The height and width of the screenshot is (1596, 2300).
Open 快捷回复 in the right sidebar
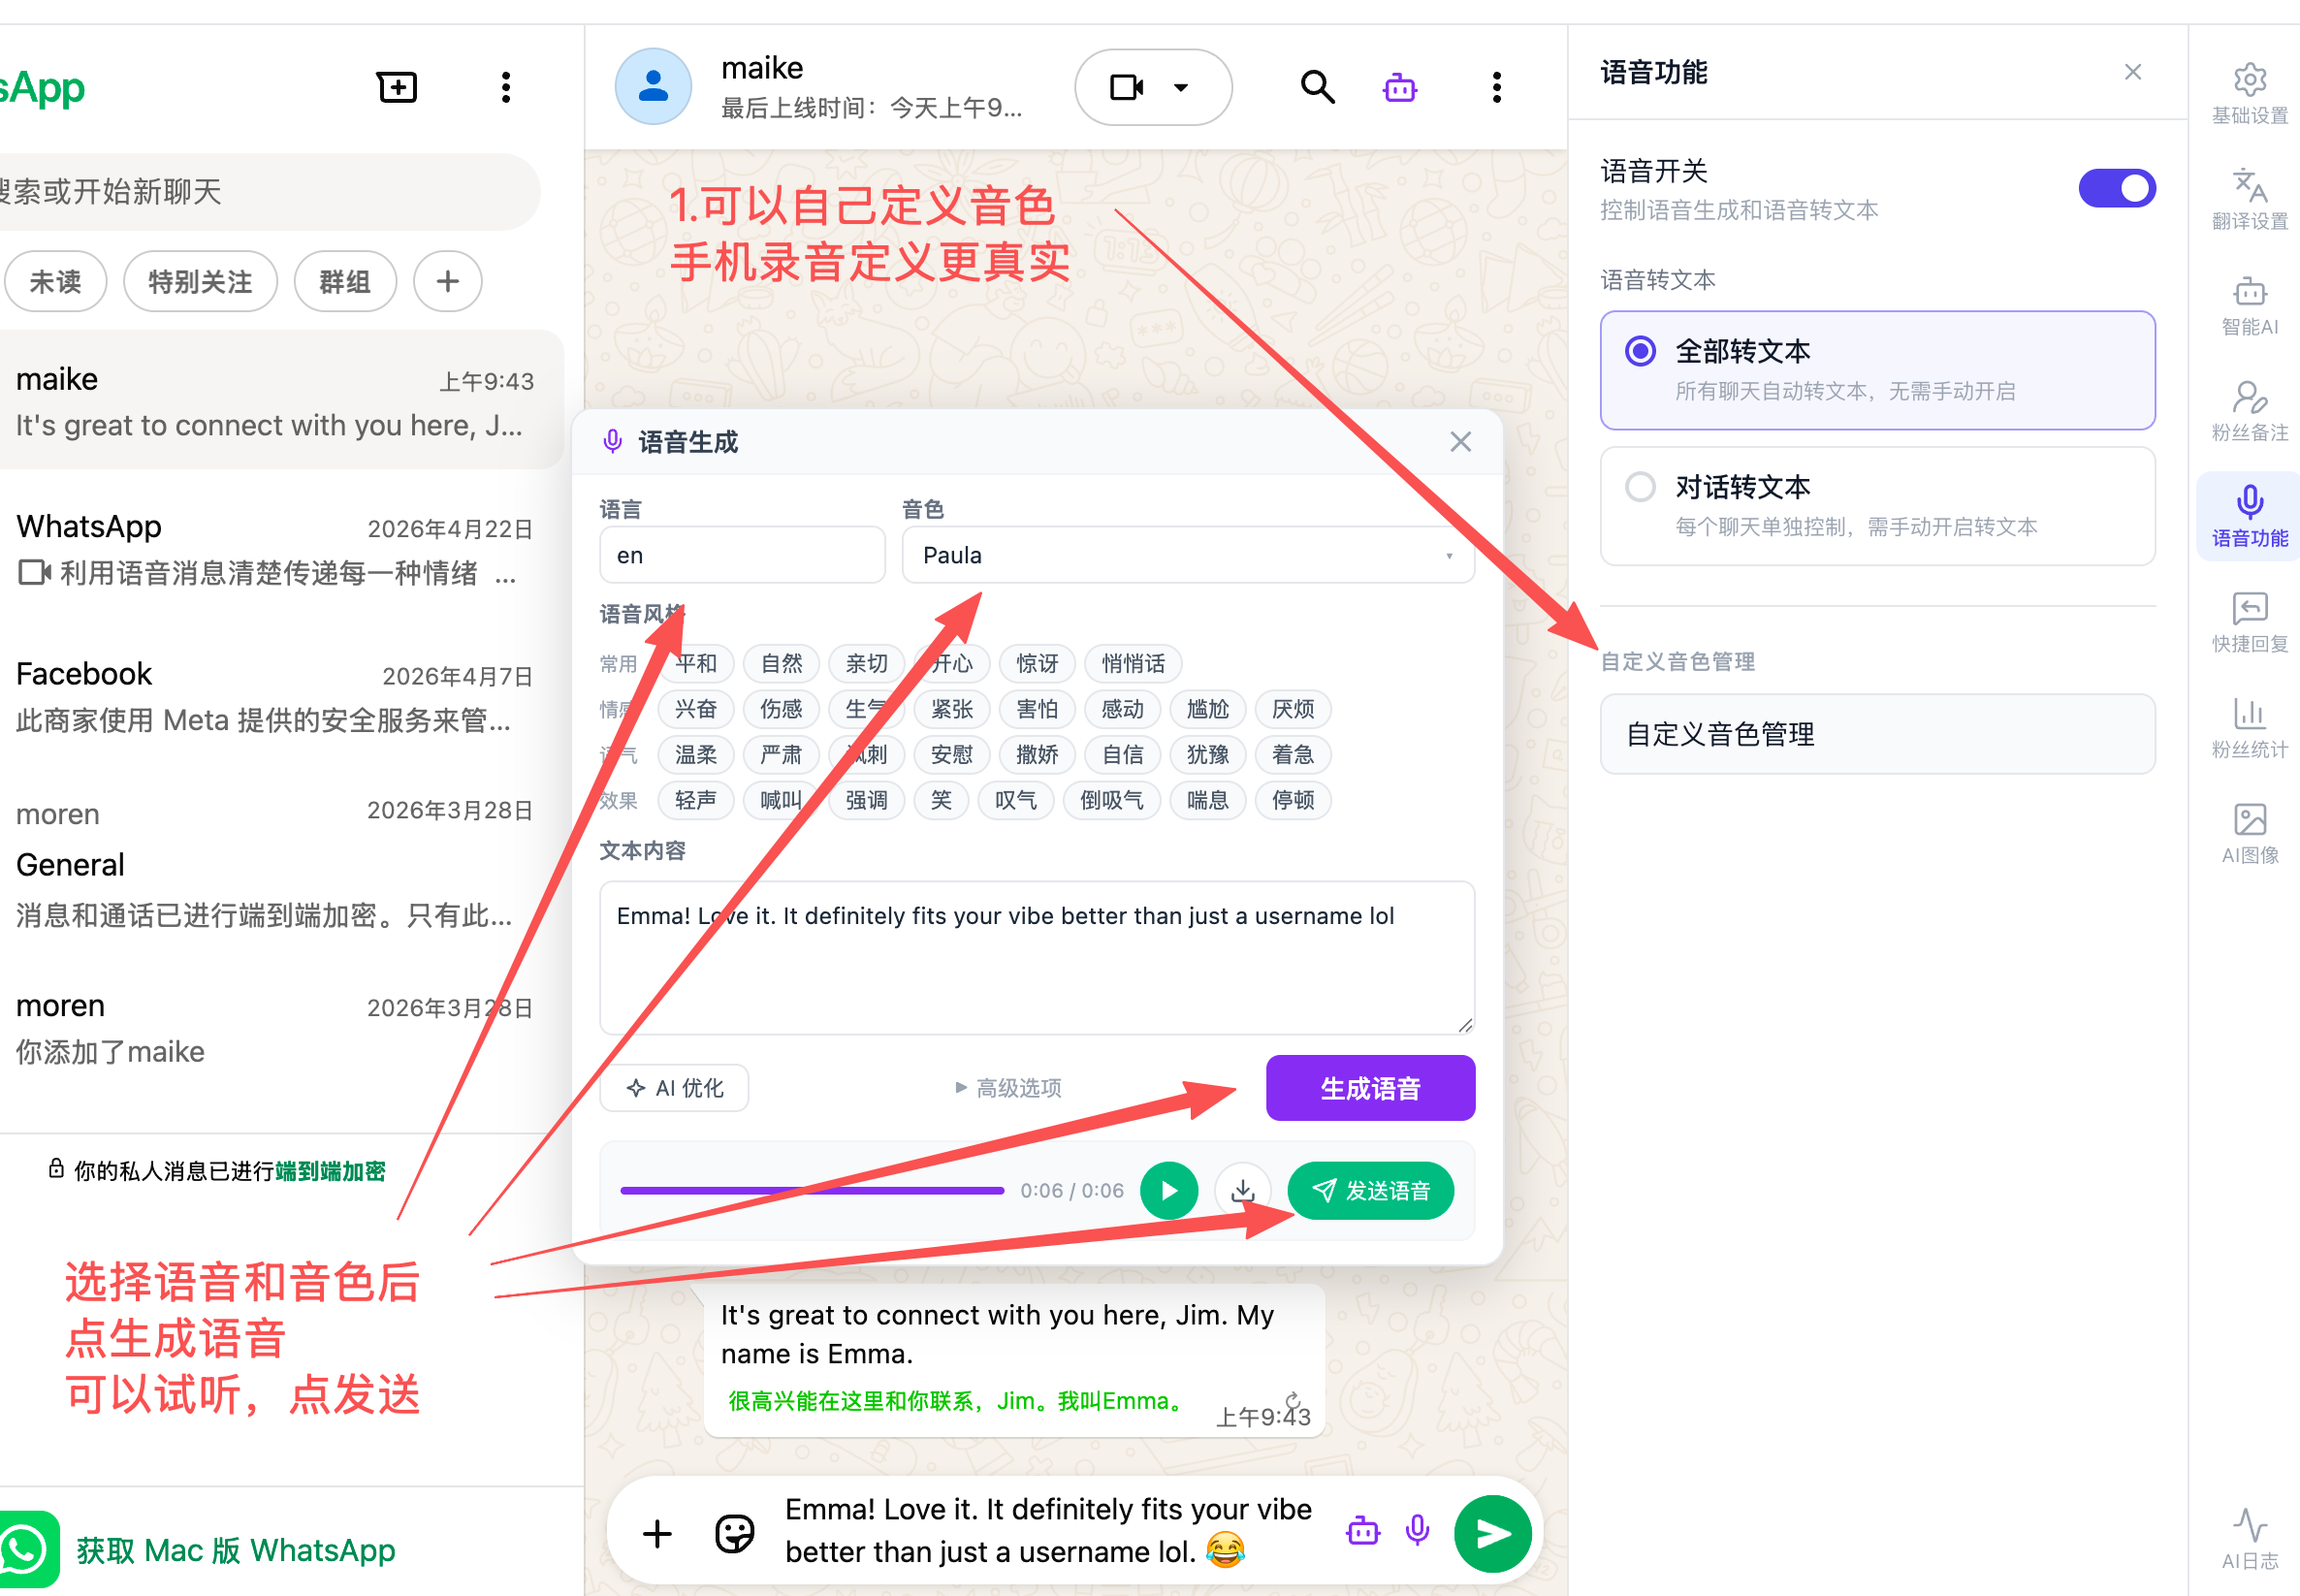[2249, 622]
